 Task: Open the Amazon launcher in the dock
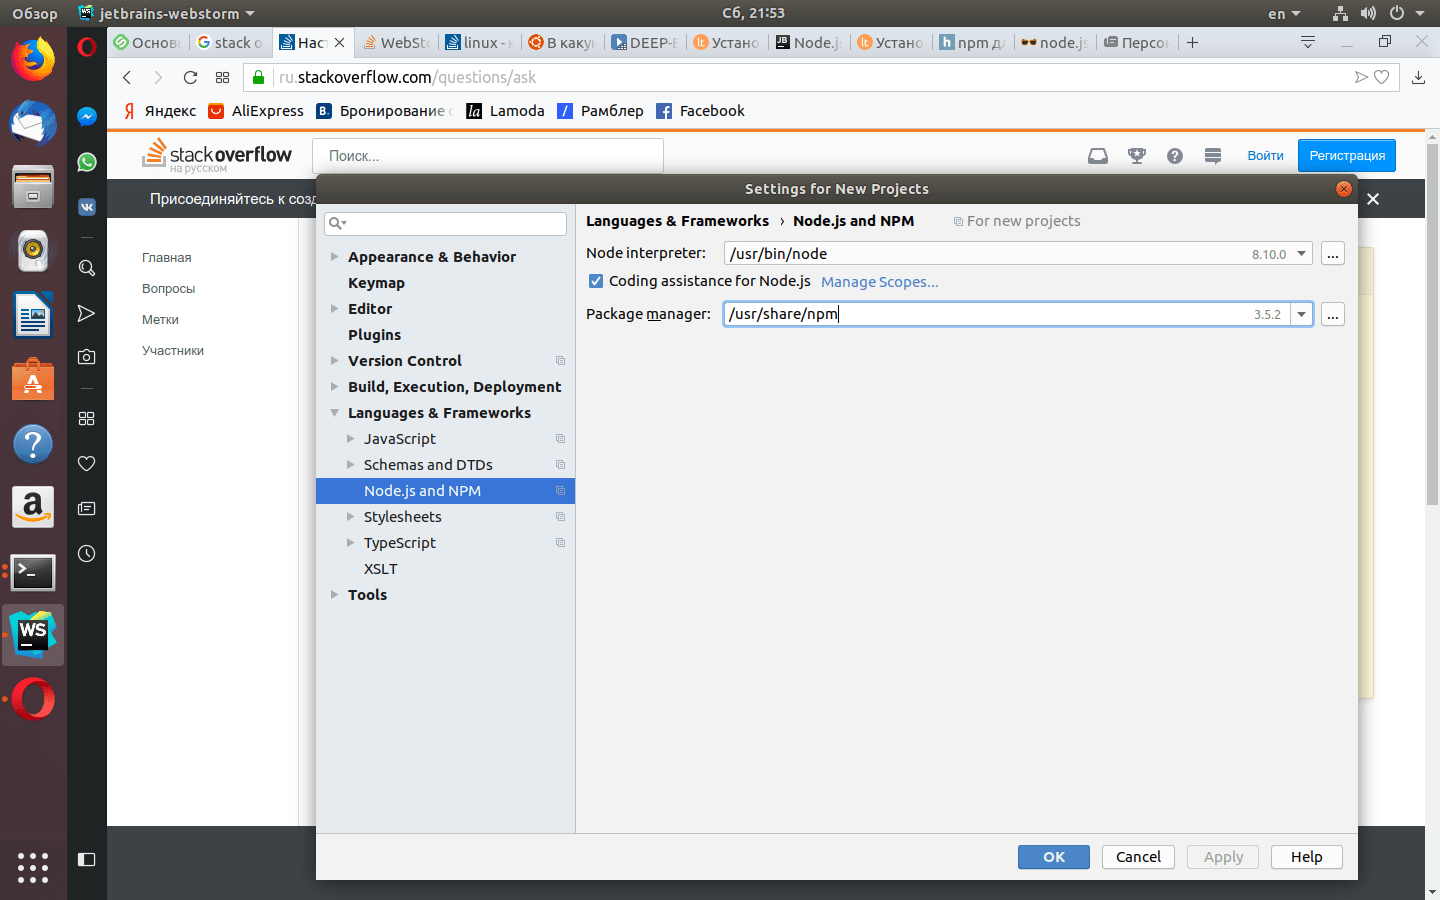coord(33,508)
